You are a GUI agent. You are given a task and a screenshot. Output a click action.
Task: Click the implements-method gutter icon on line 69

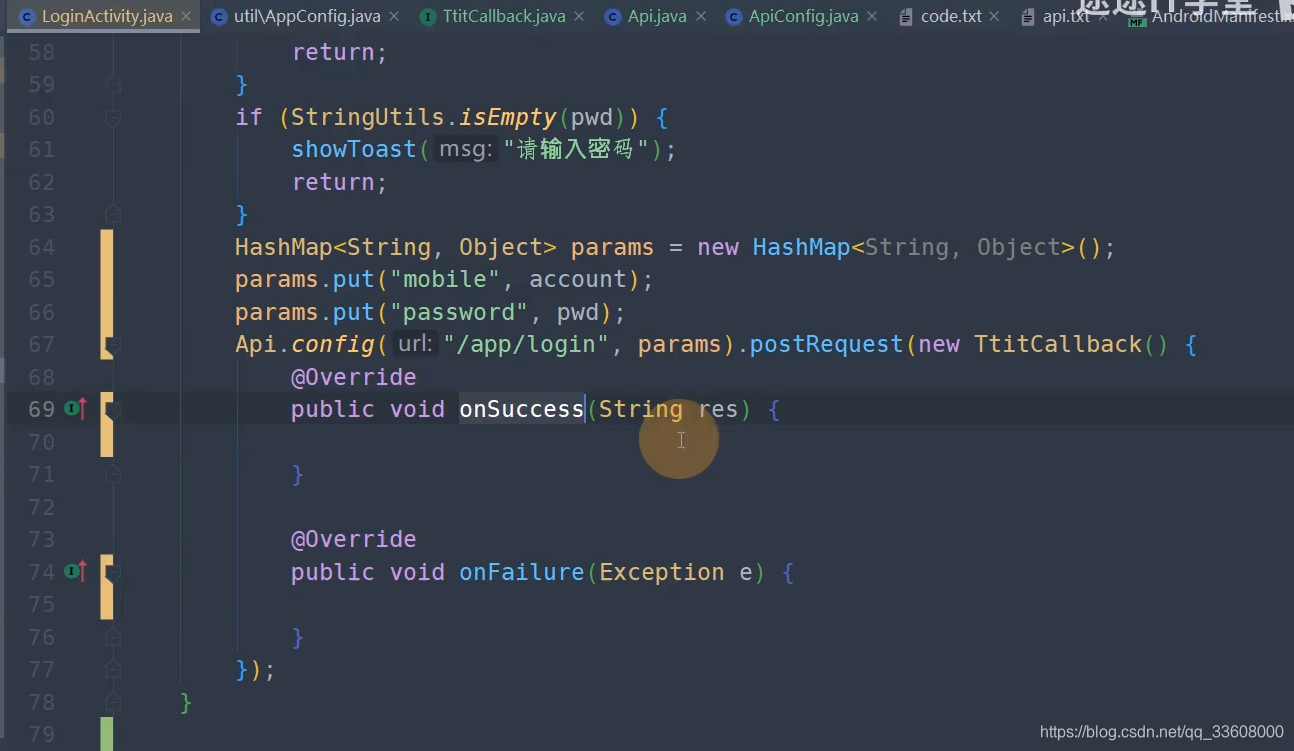pos(76,408)
